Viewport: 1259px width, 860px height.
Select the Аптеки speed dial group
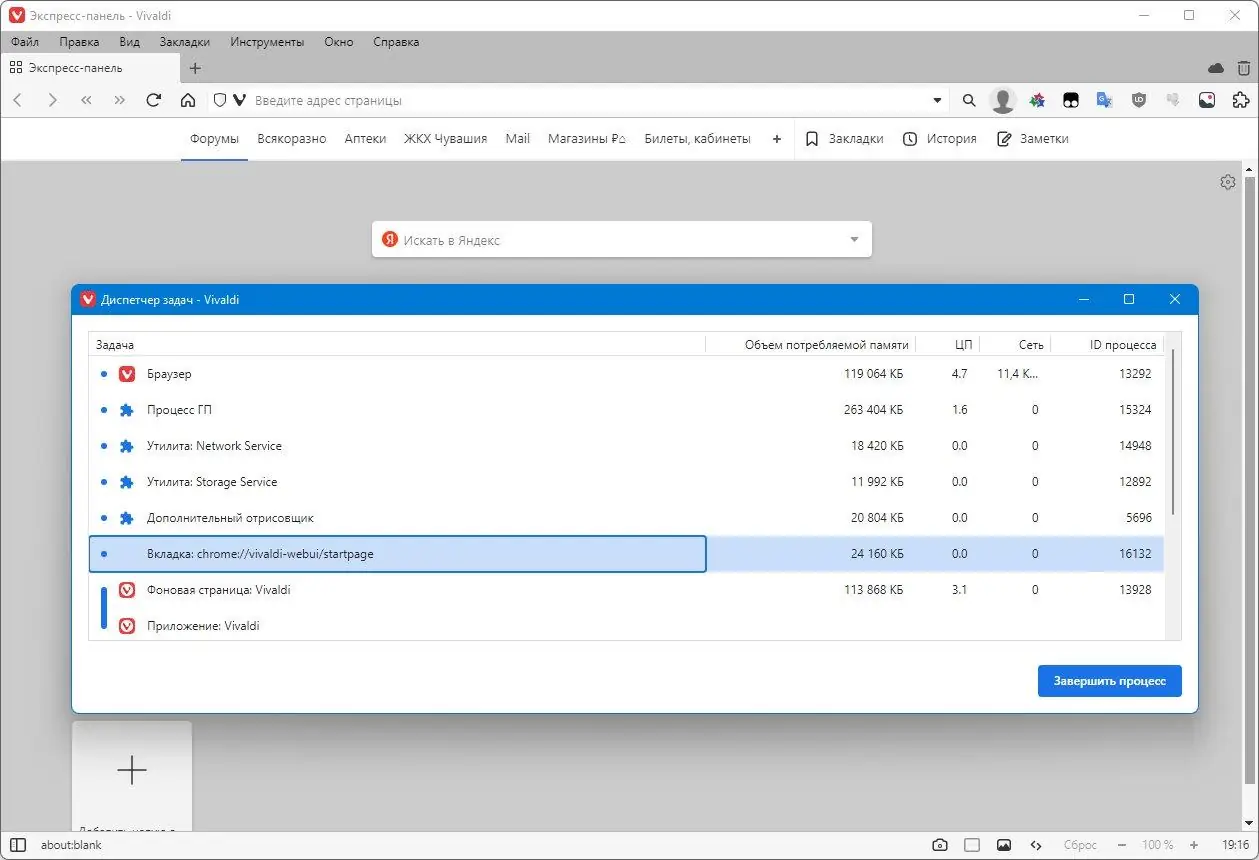pos(365,139)
